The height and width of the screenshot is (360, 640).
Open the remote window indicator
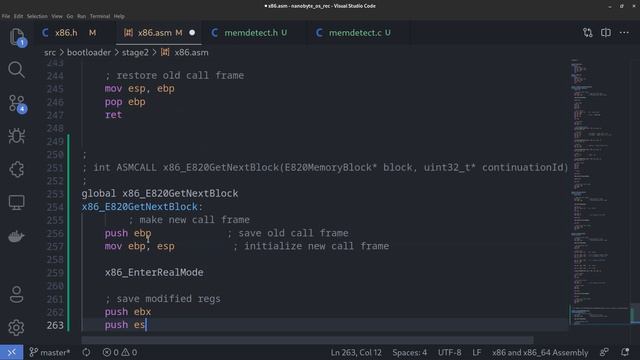tap(11, 352)
